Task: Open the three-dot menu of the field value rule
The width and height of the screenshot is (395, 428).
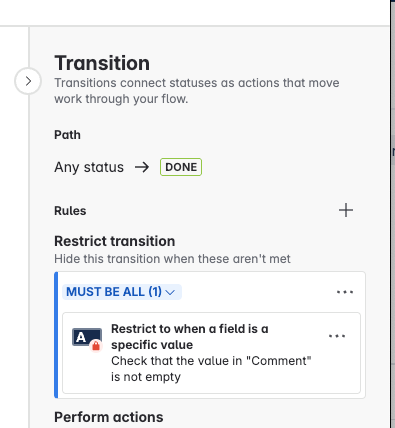Action: pyautogui.click(x=337, y=336)
